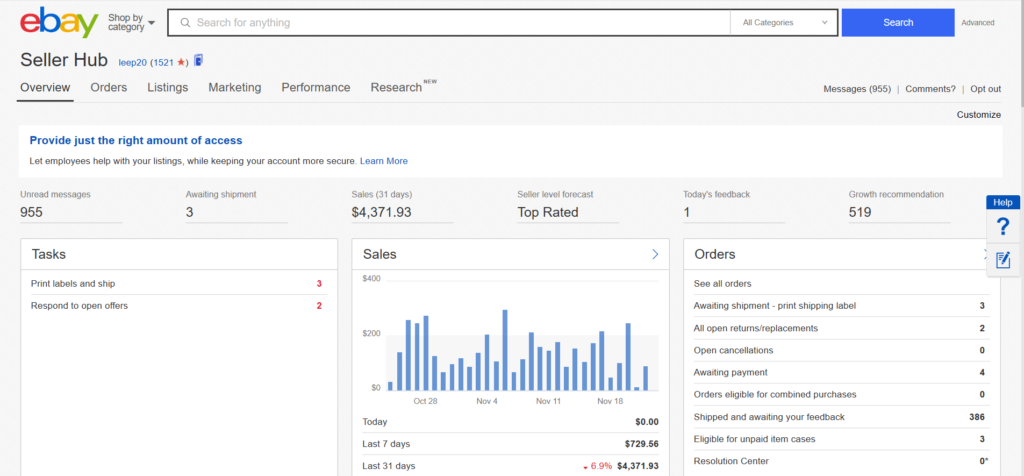Click the Opt out link

985,89
